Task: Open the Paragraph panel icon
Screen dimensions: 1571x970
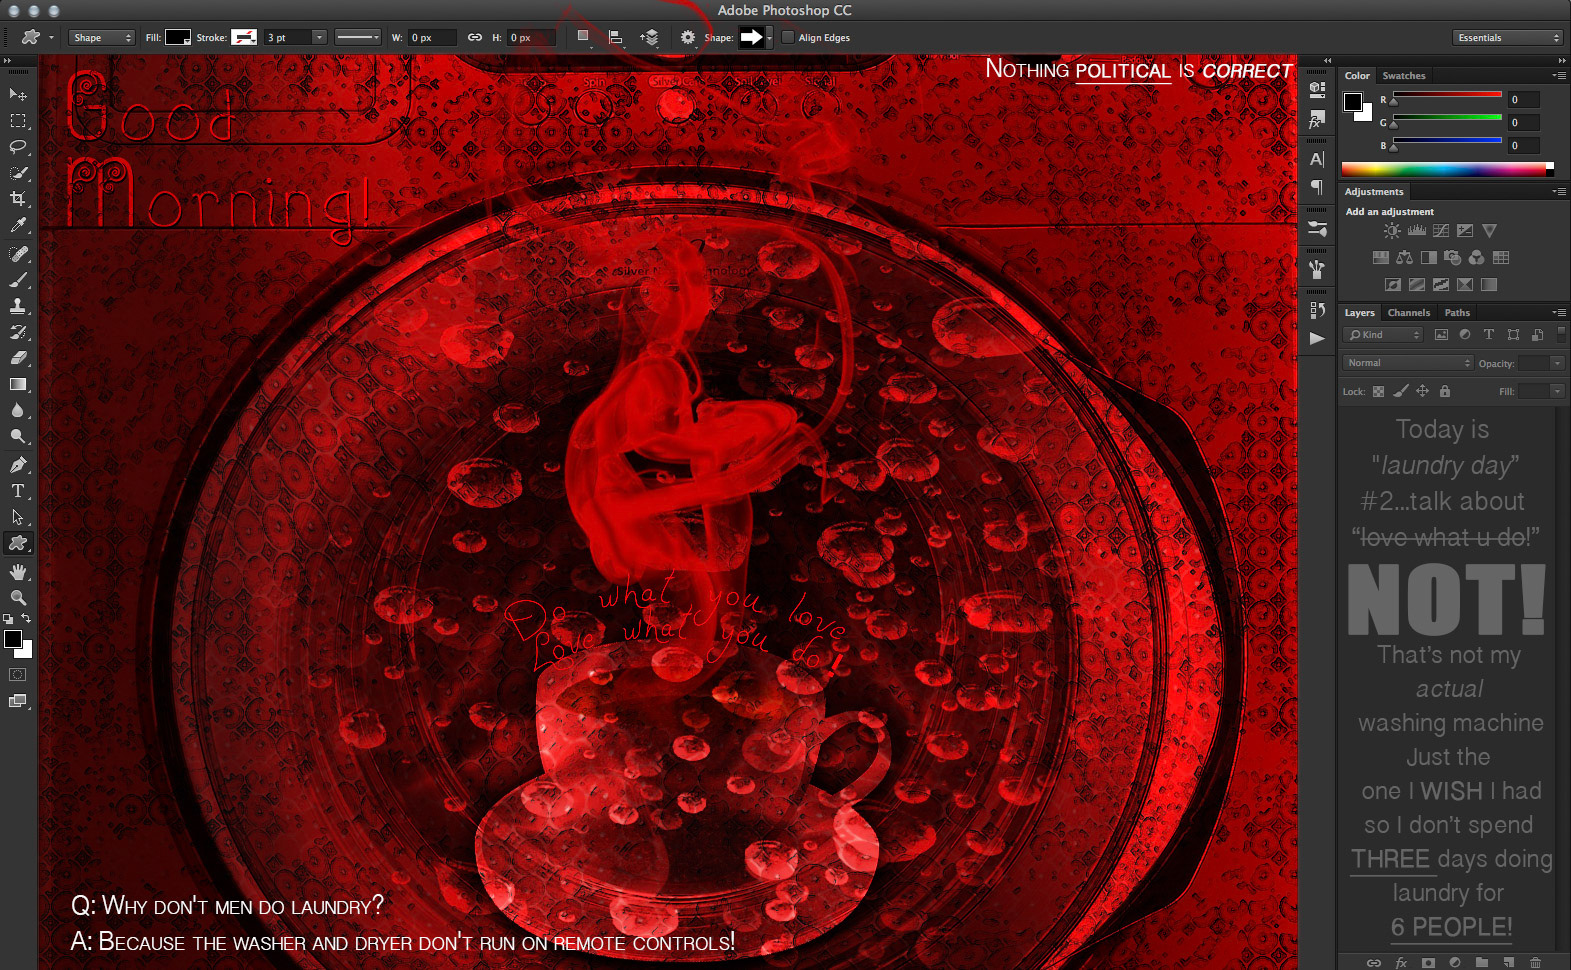Action: tap(1317, 187)
